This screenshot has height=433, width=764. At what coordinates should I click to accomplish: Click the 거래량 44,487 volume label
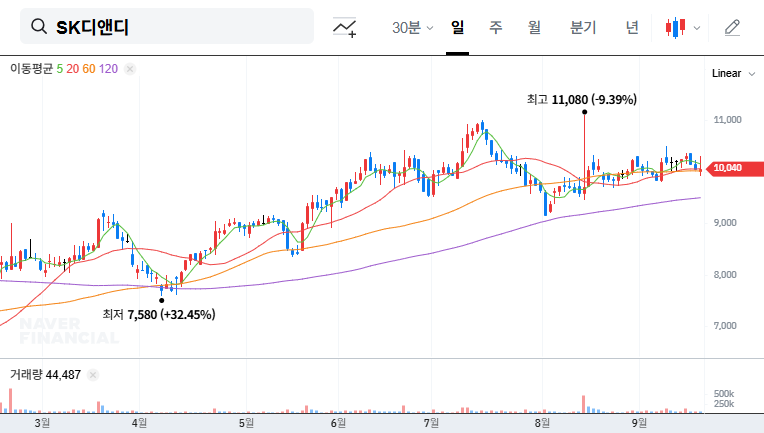[x=45, y=375]
